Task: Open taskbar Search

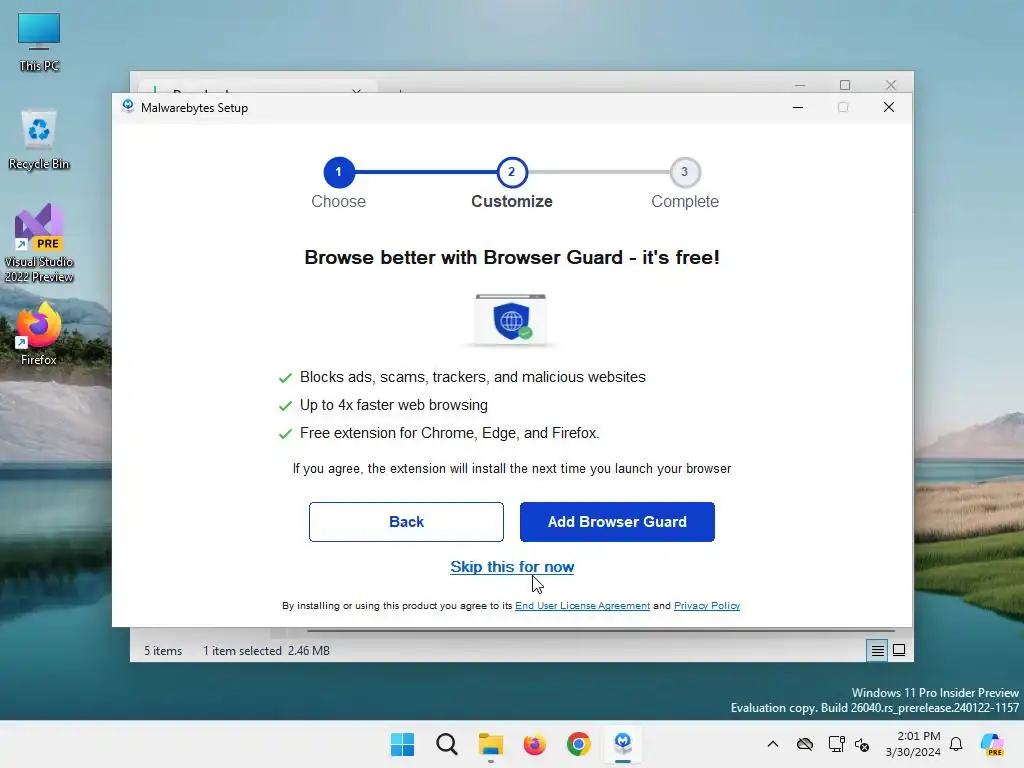Action: point(447,744)
